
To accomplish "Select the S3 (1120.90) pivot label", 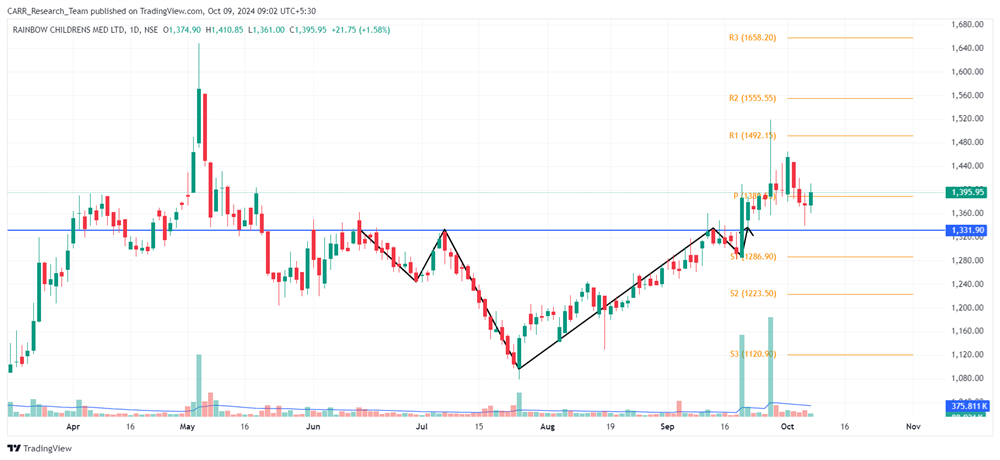I will tap(753, 354).
